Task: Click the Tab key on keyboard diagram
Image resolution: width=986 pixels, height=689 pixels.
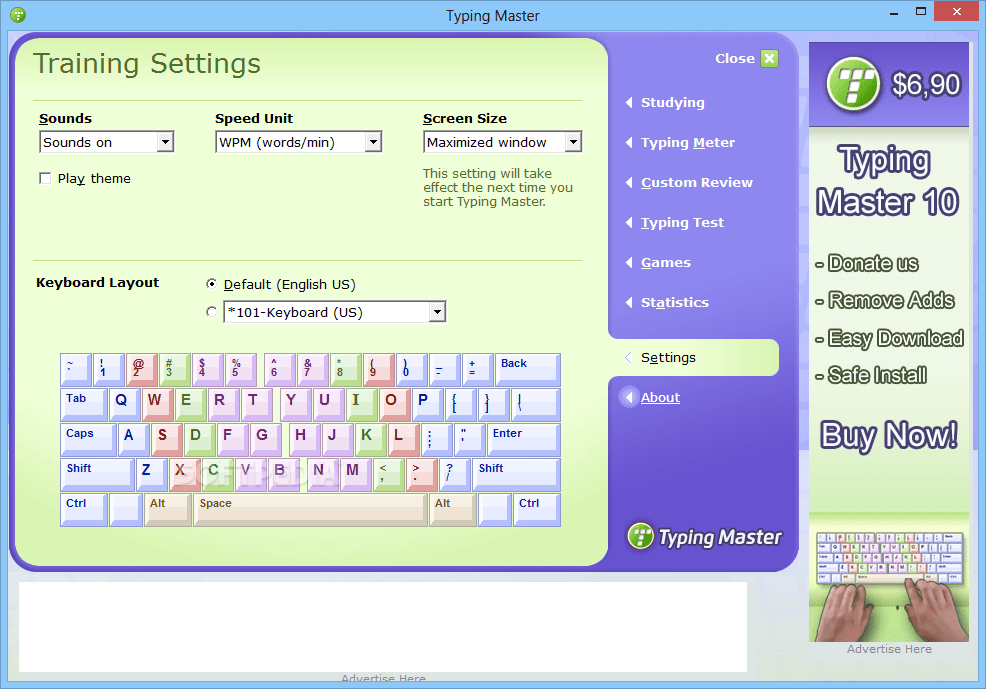Action: point(84,404)
